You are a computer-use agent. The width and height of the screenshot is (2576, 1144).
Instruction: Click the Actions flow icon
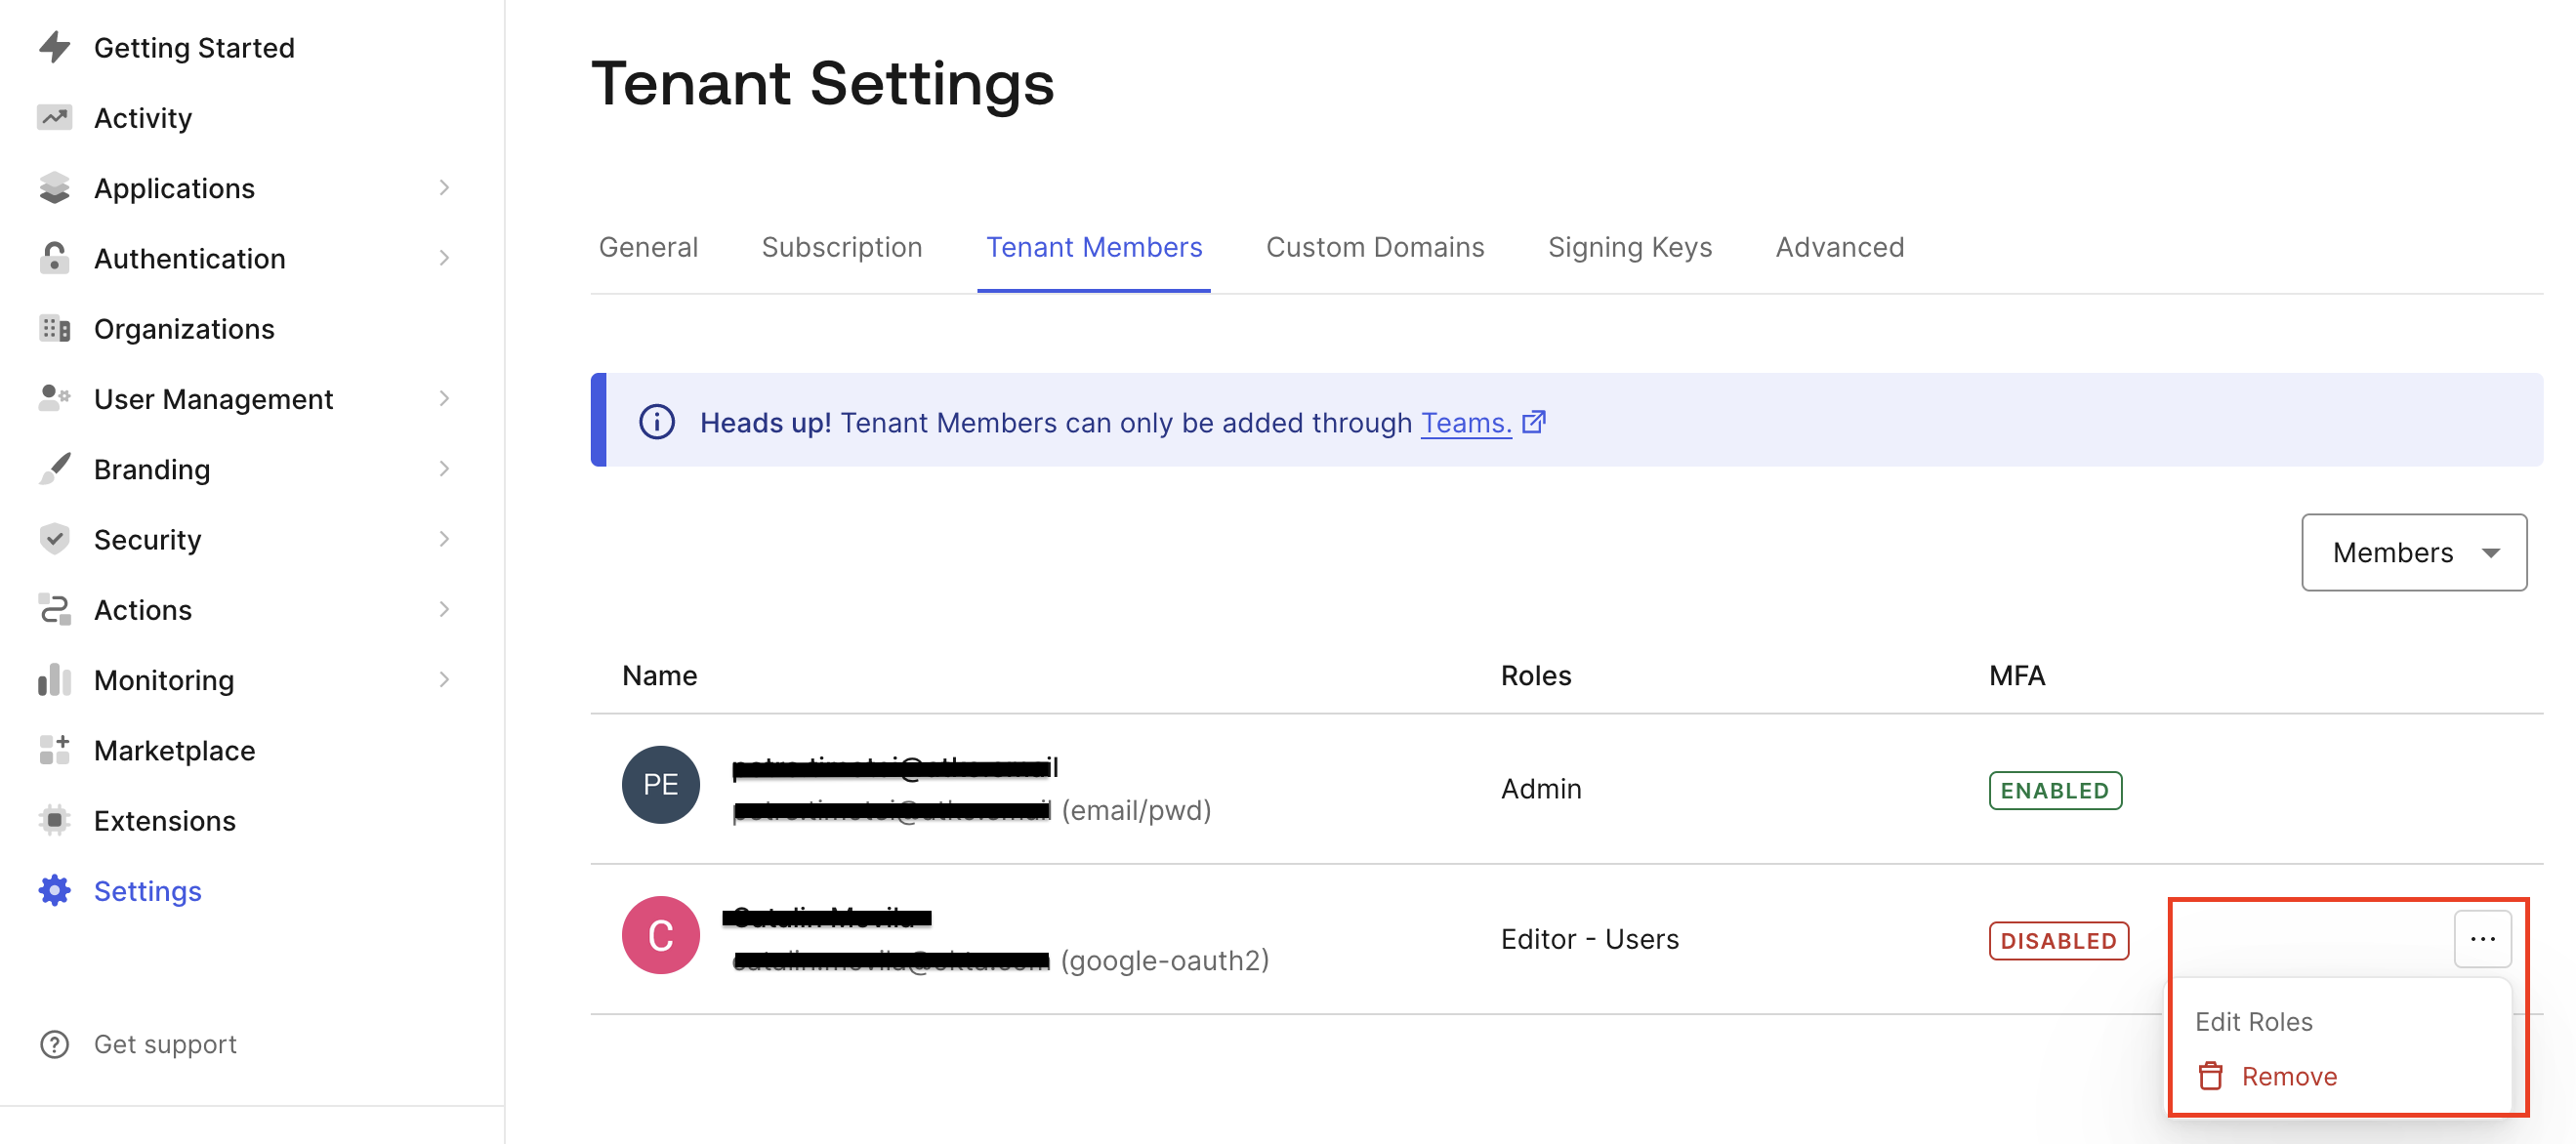pos(55,609)
